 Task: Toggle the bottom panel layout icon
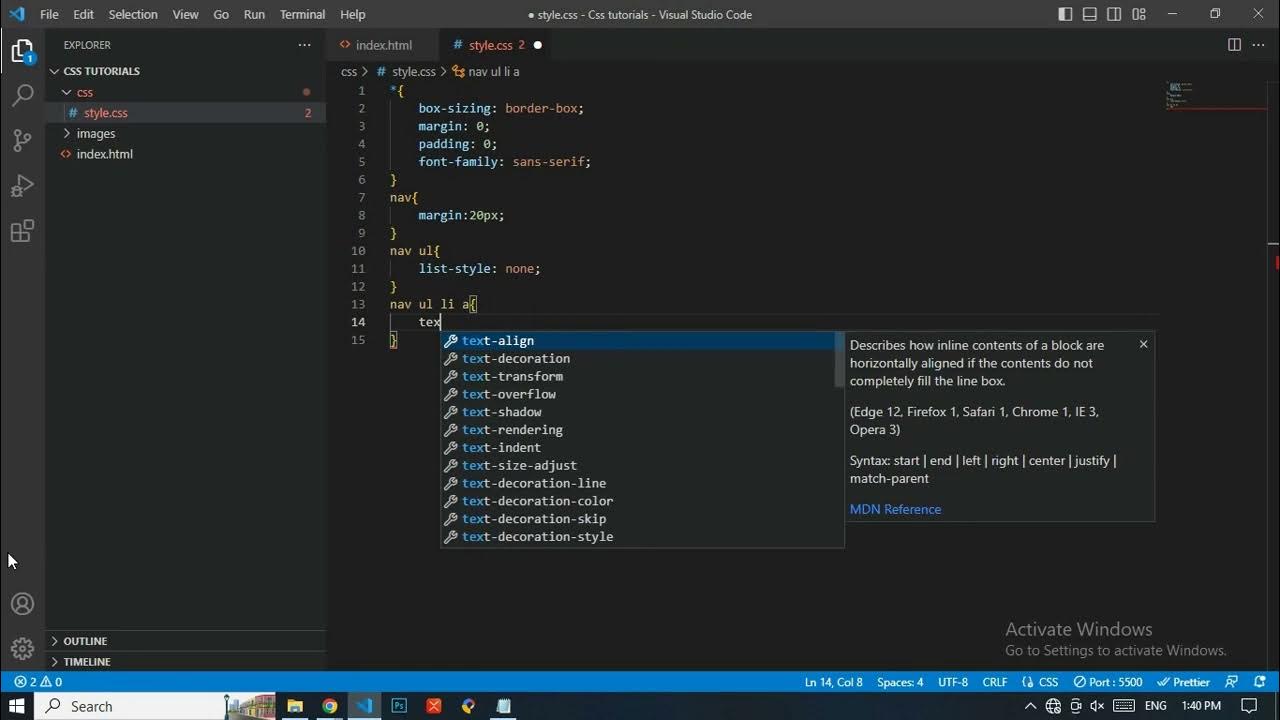(x=1090, y=14)
